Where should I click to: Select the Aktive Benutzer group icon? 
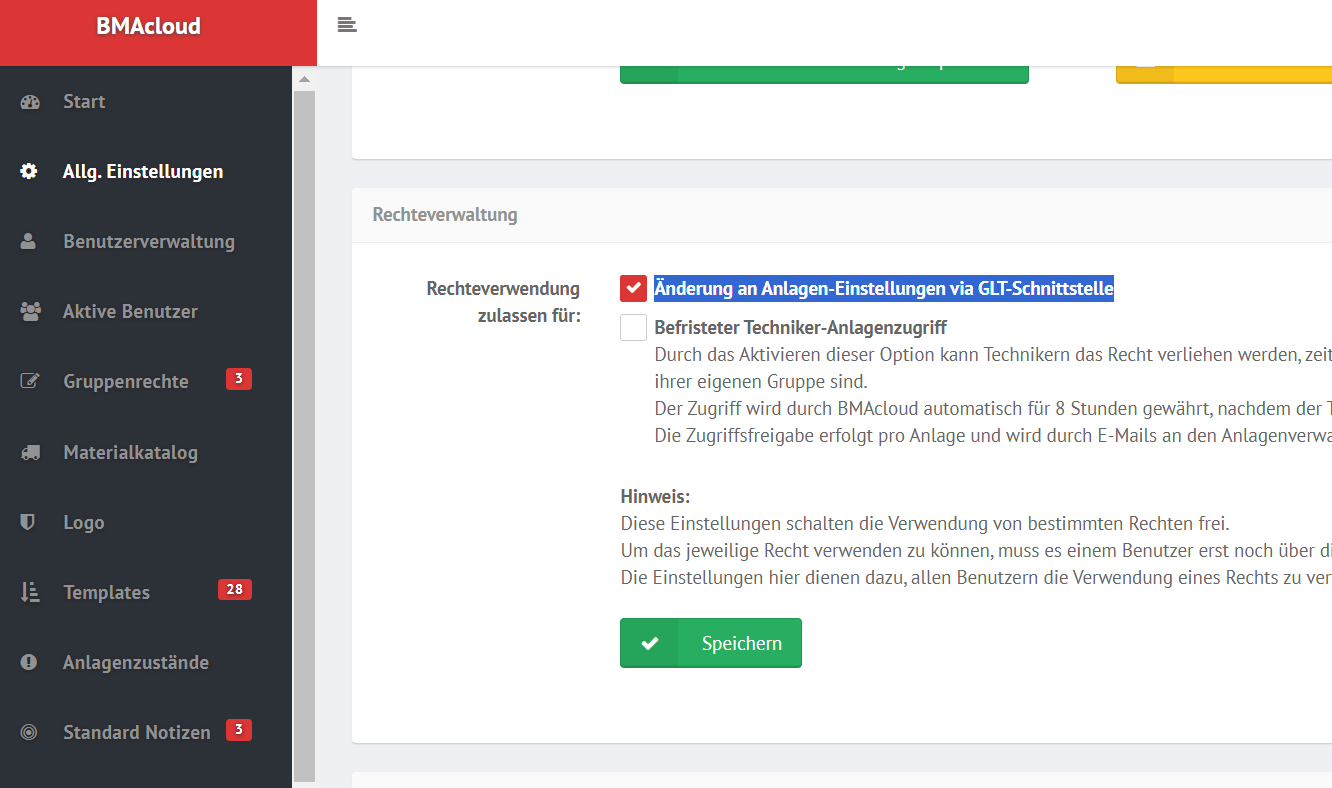(x=30, y=311)
